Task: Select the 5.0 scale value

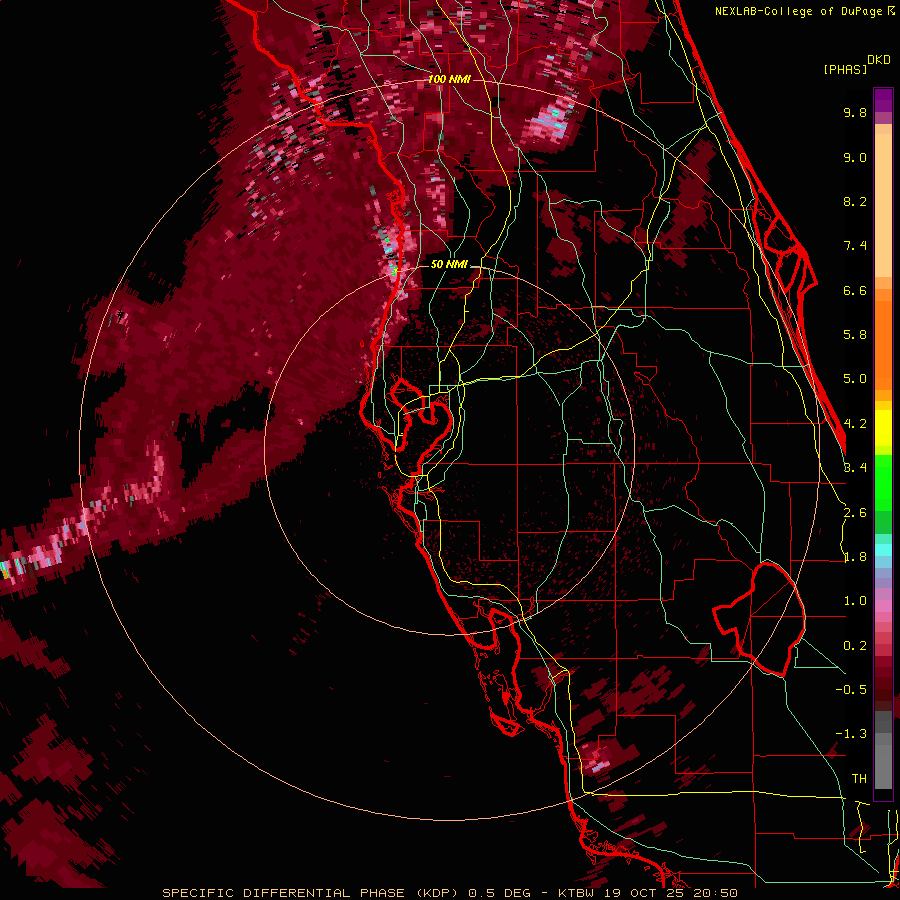Action: [855, 379]
